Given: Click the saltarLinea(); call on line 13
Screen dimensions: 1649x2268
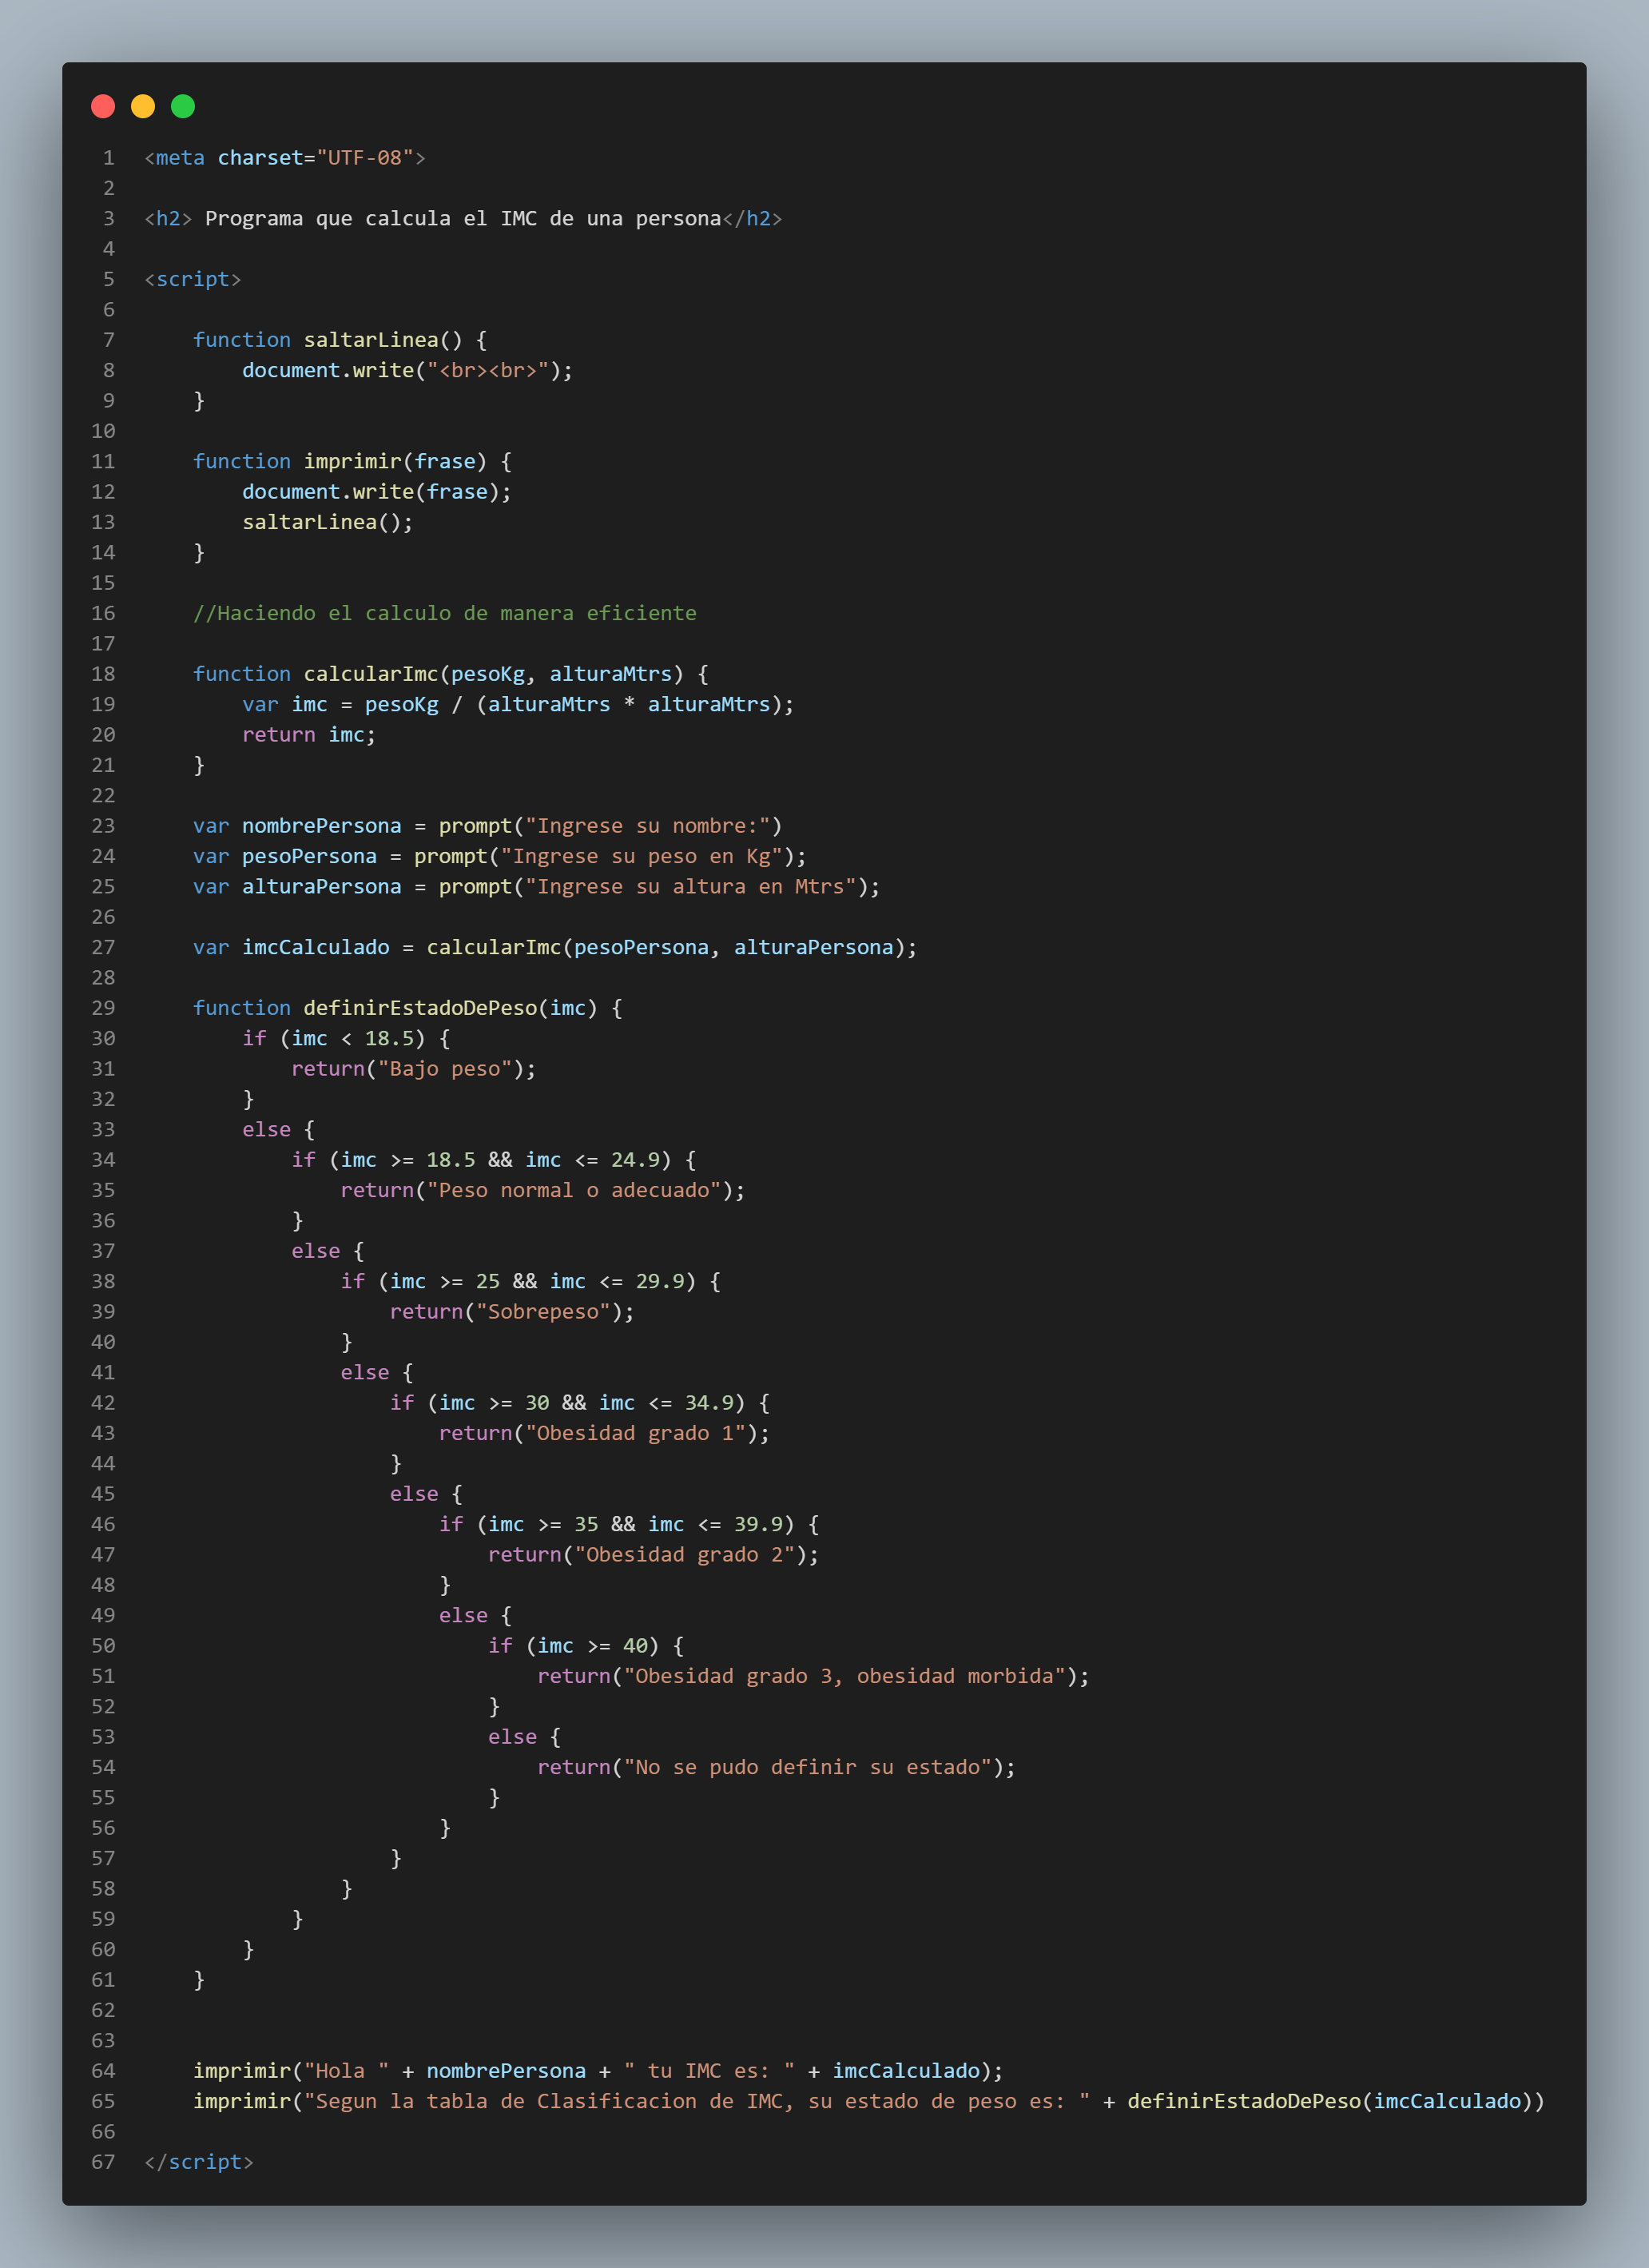Looking at the screenshot, I should click(327, 522).
